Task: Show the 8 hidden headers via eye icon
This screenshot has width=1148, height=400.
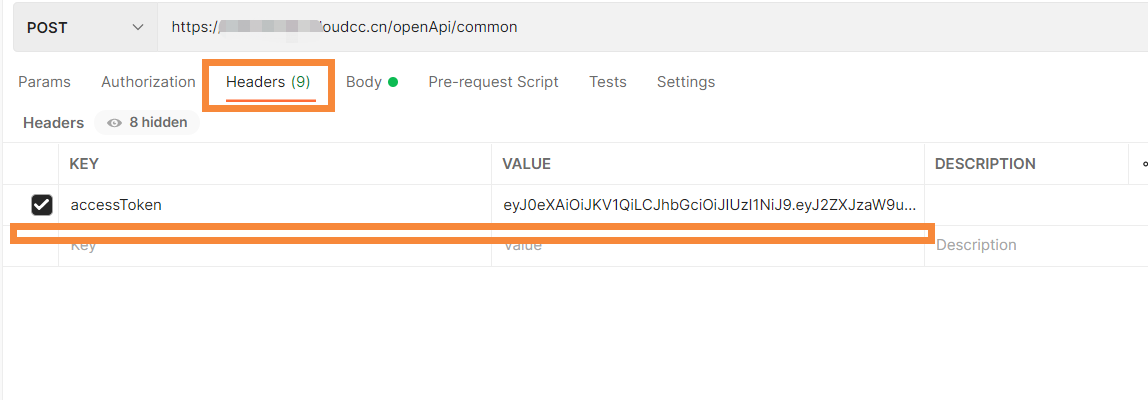Action: 148,123
